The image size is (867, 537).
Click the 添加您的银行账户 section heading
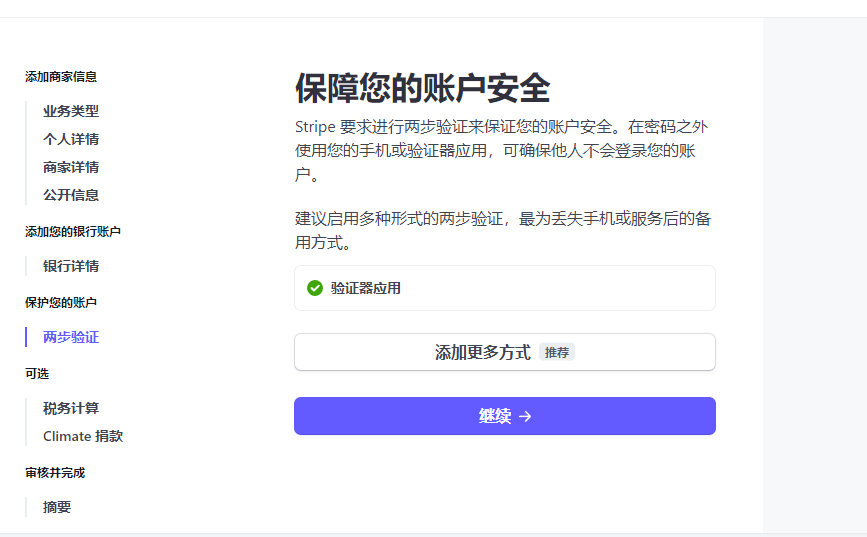pyautogui.click(x=73, y=232)
